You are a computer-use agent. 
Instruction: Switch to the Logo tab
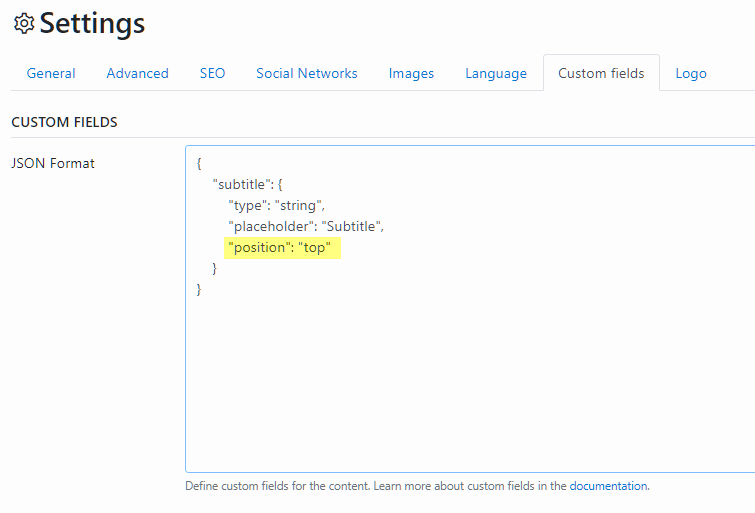click(691, 74)
